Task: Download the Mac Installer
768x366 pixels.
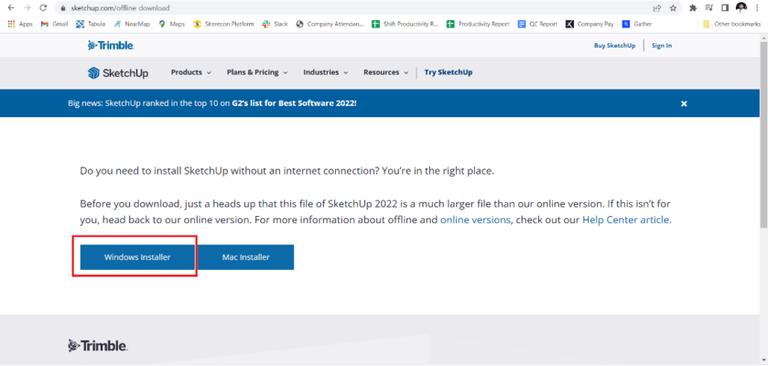Action: 245,257
